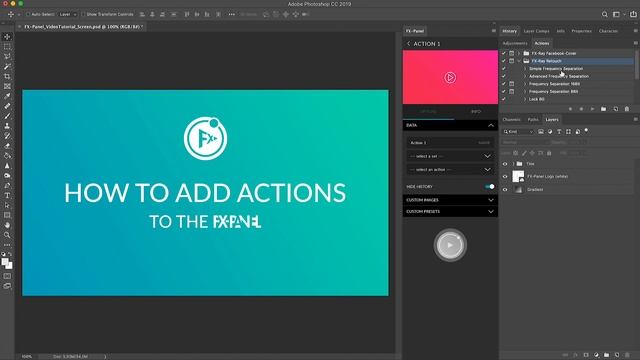Collapse the DATA section
Image resolution: width=640 pixels, height=360 pixels.
point(491,125)
